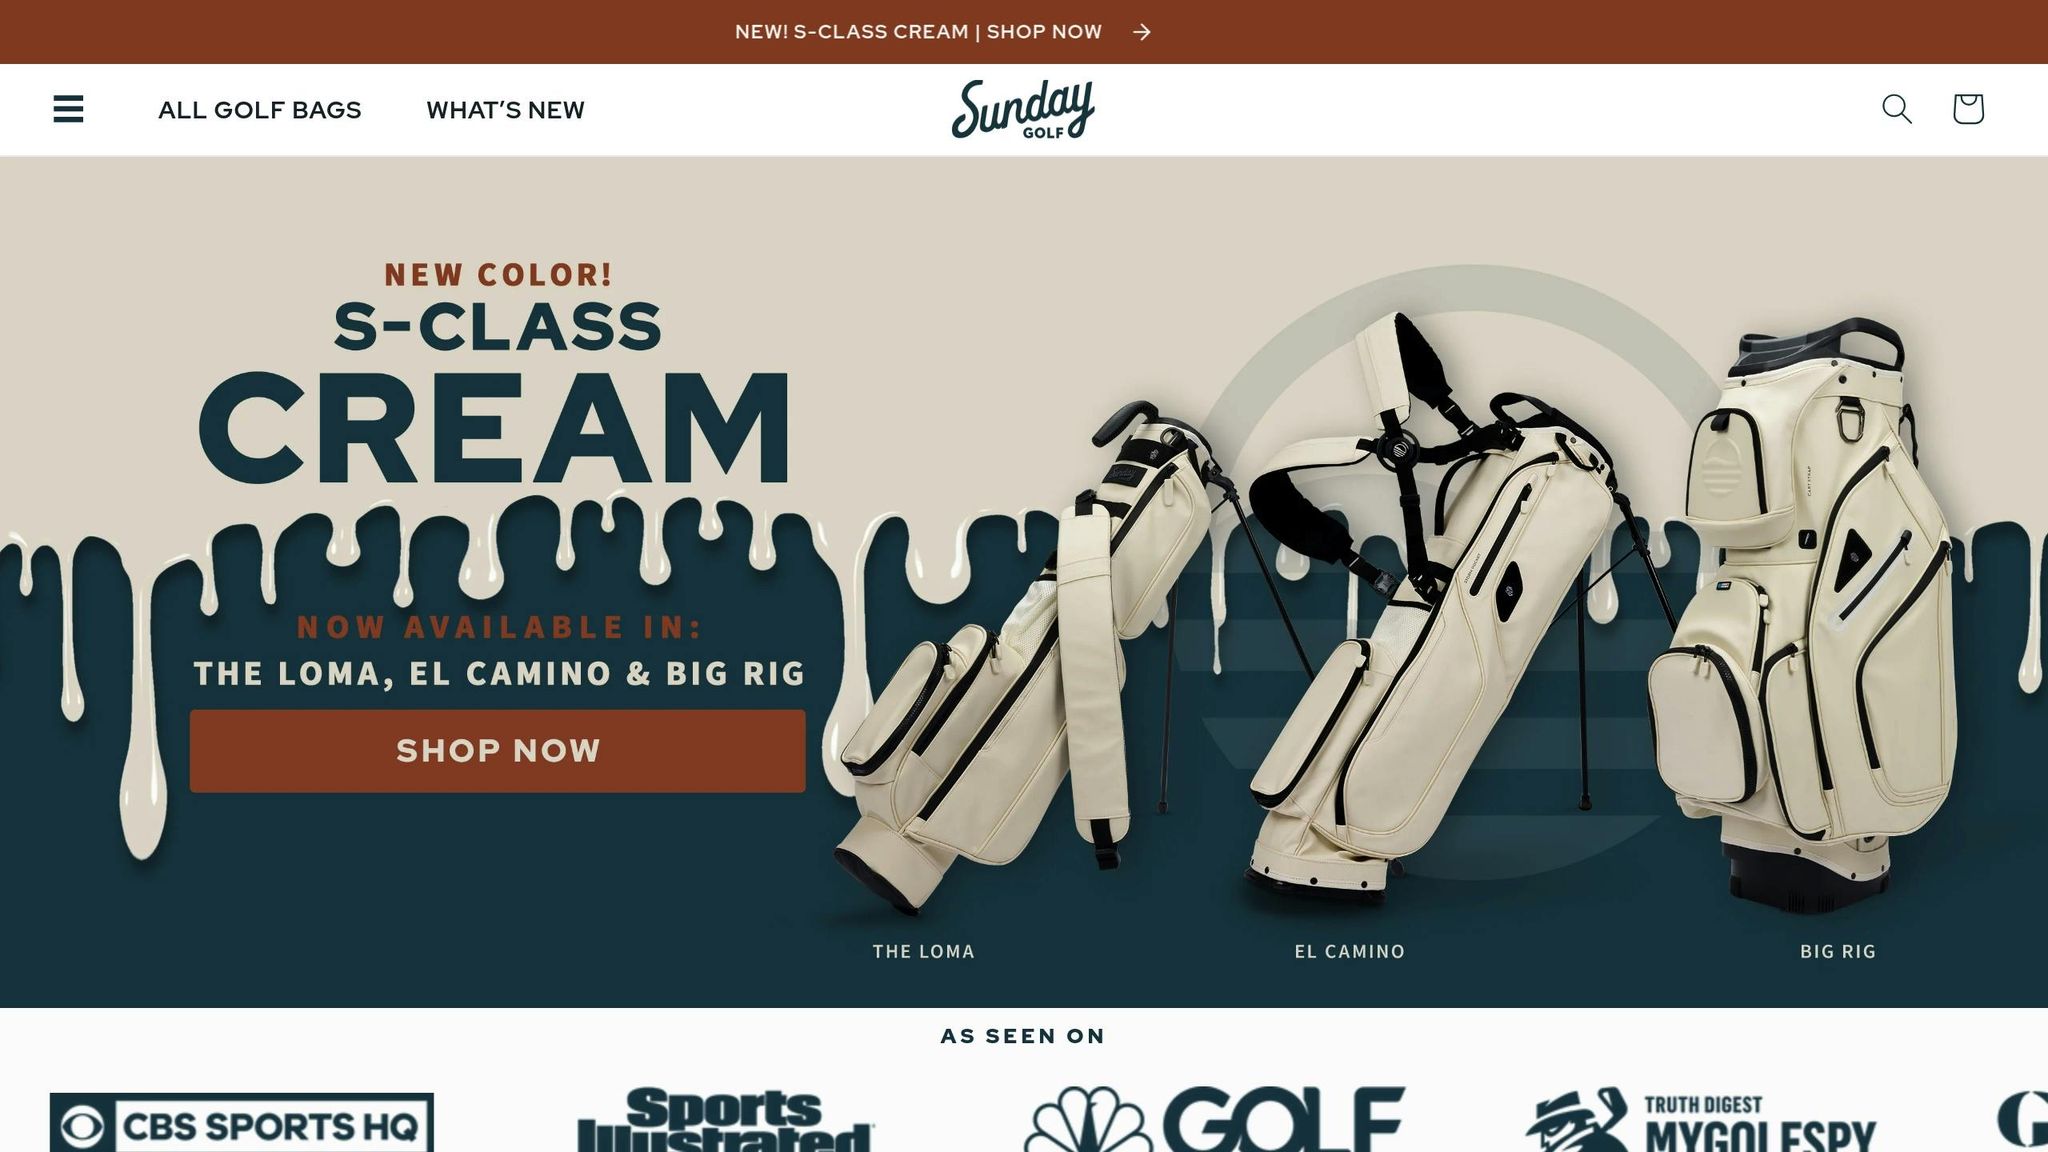Open the All Golf Bags menu
This screenshot has width=2048, height=1152.
[x=260, y=110]
